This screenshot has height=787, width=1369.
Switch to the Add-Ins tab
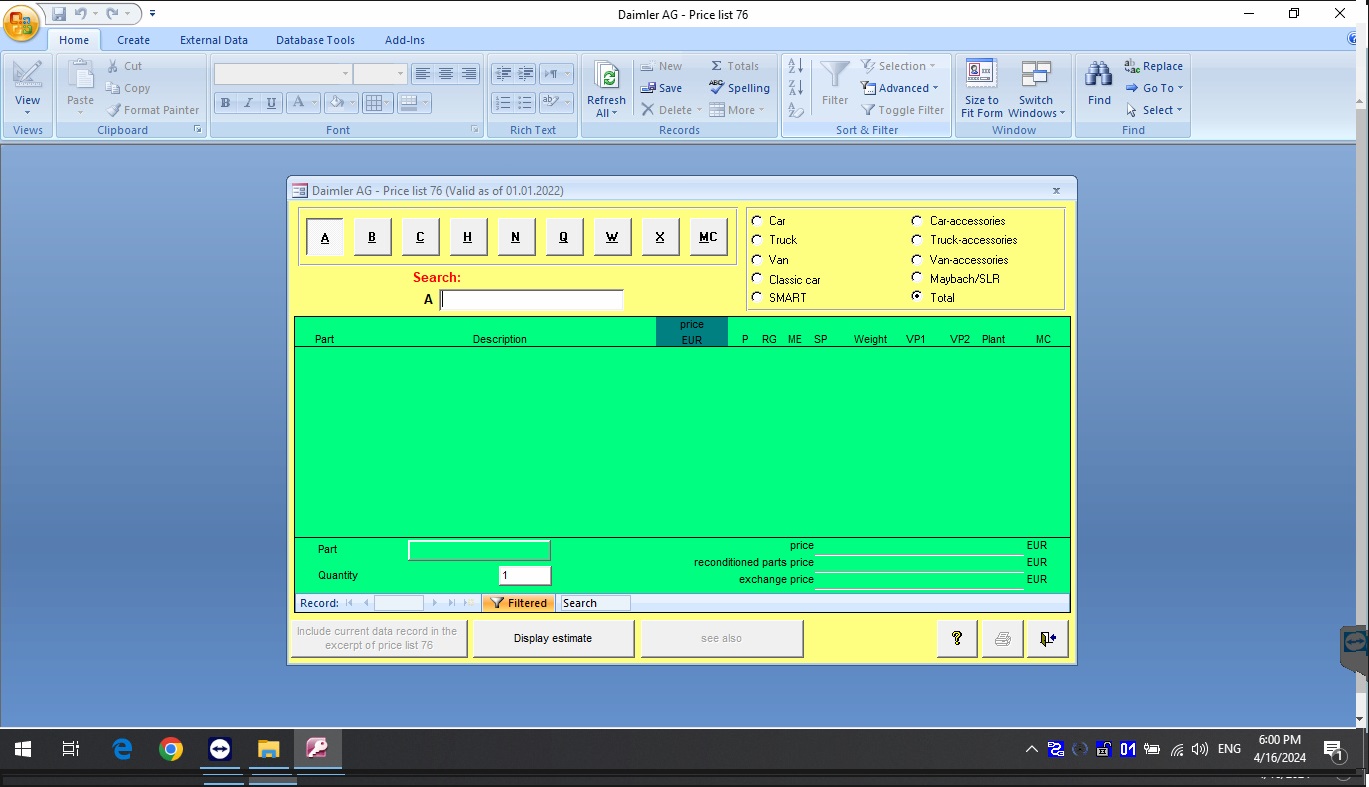point(405,40)
